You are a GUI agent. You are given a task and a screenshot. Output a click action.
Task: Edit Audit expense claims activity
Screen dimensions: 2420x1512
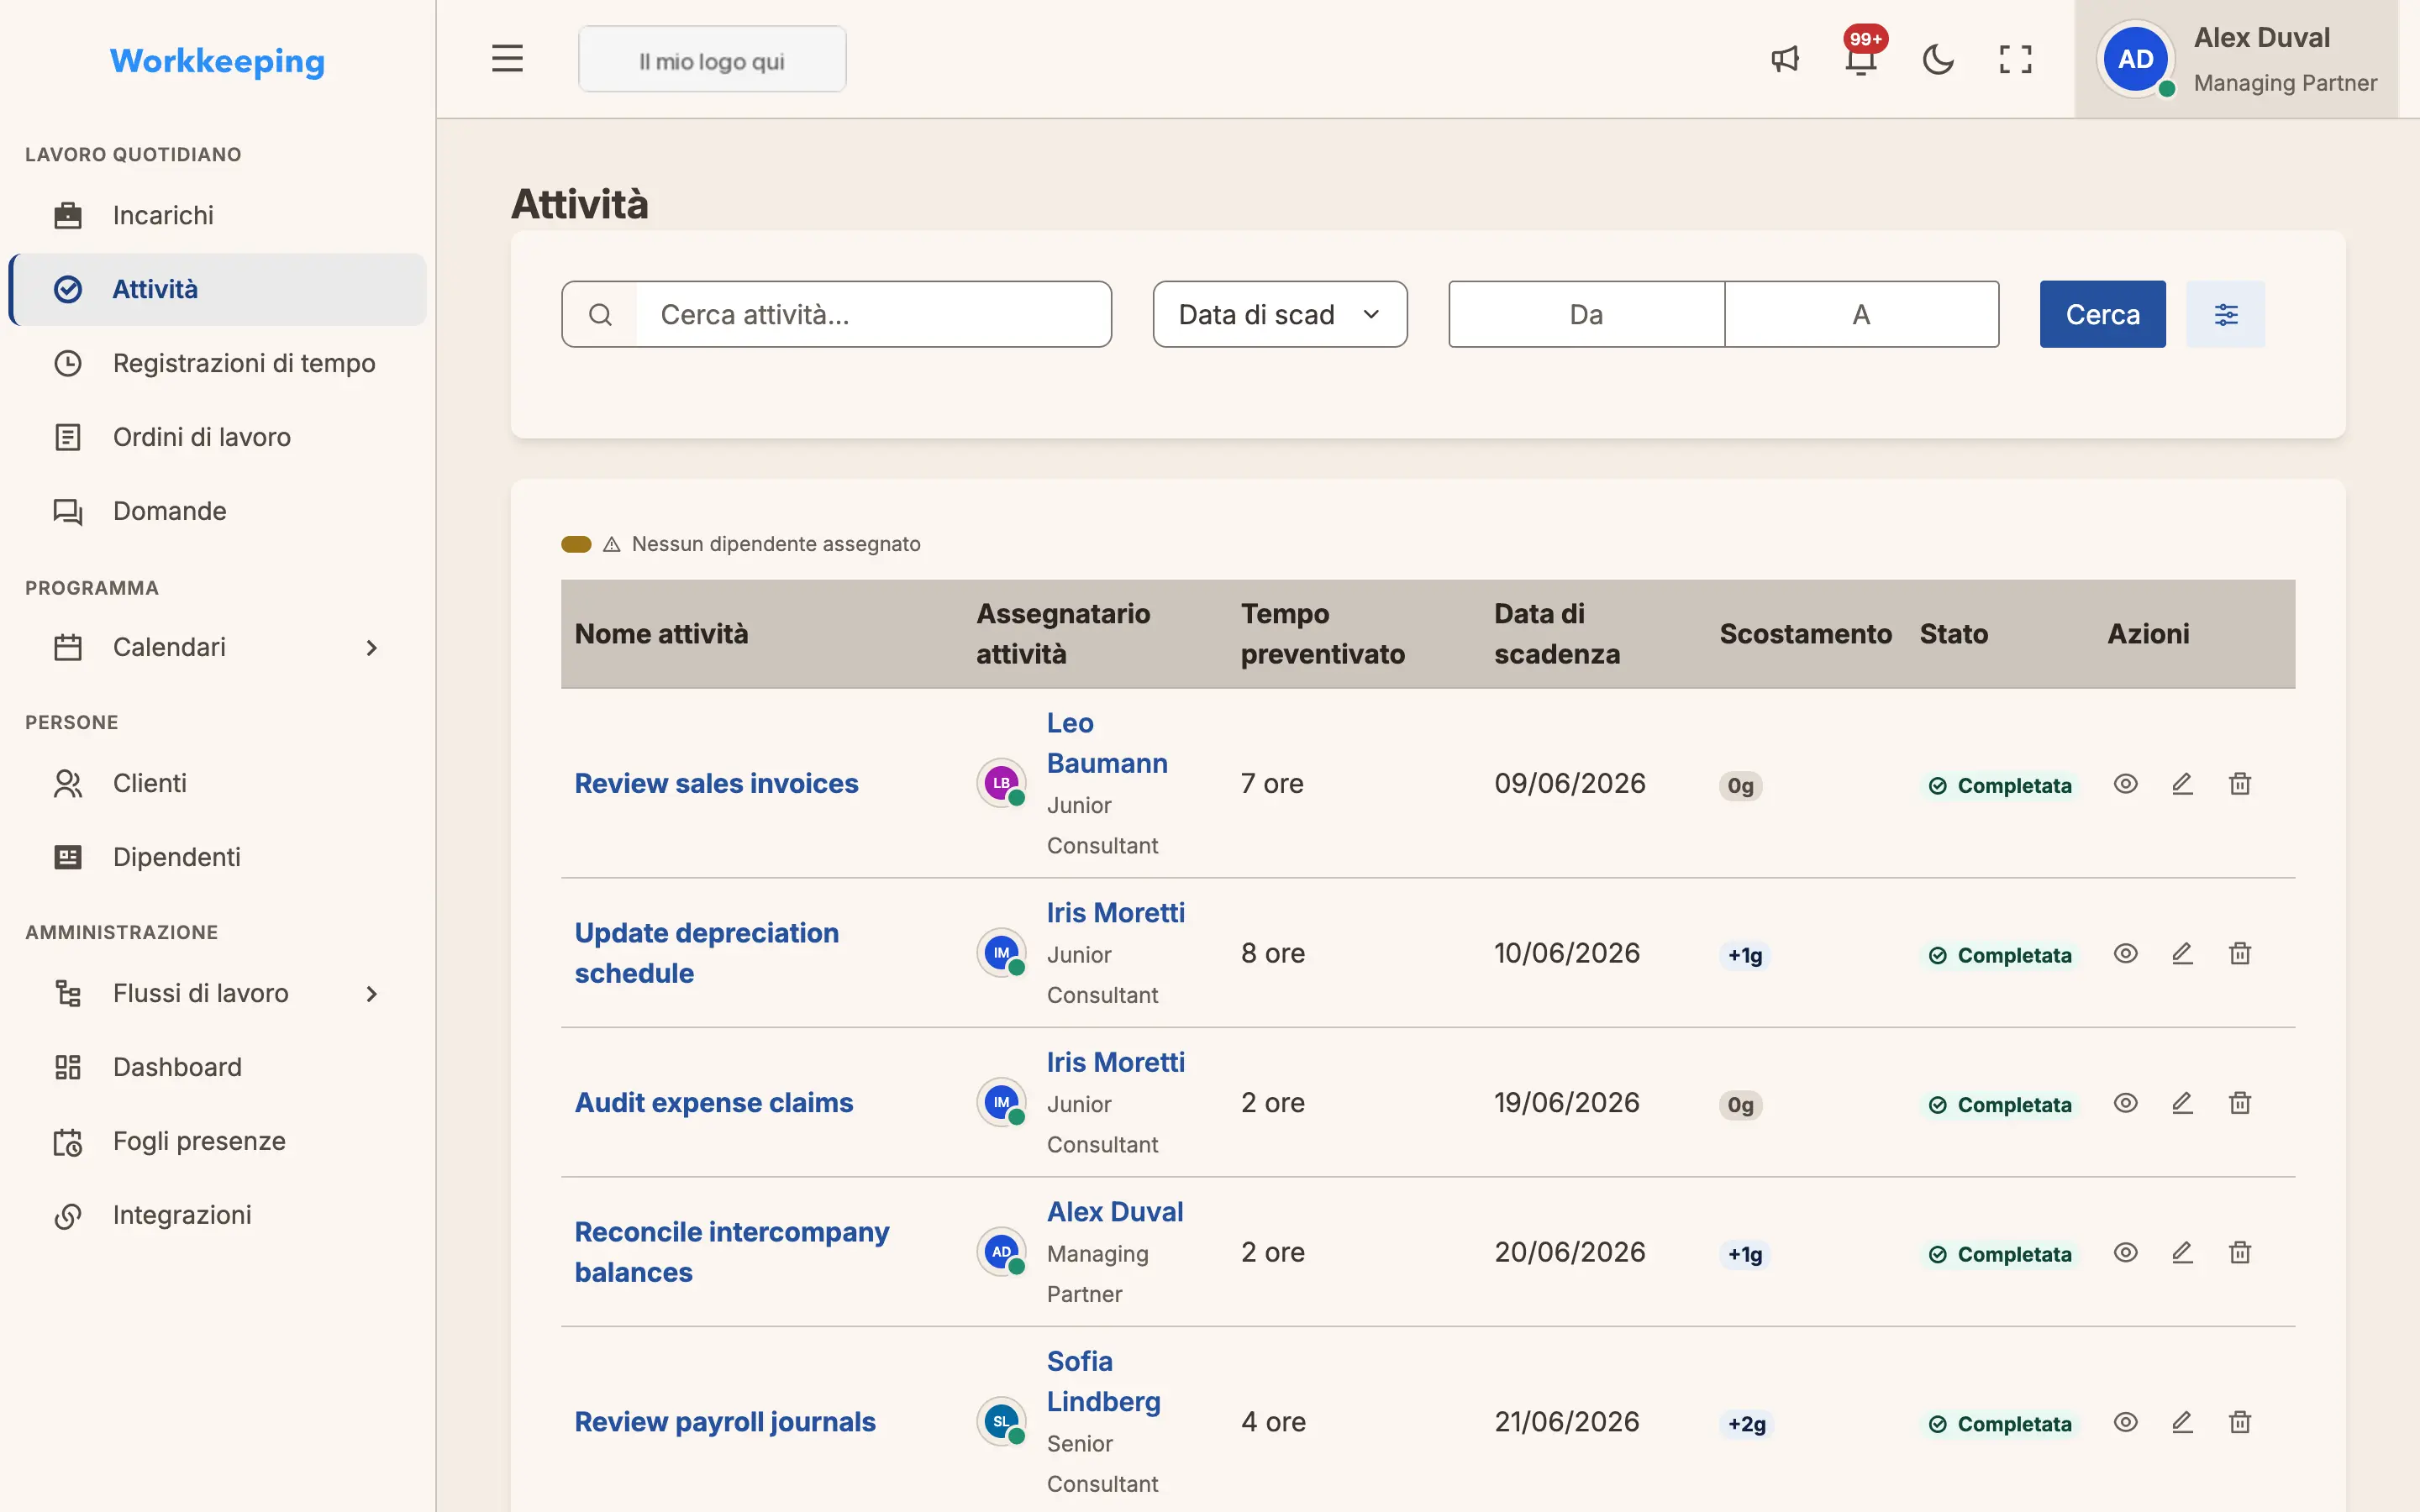pos(2182,1103)
